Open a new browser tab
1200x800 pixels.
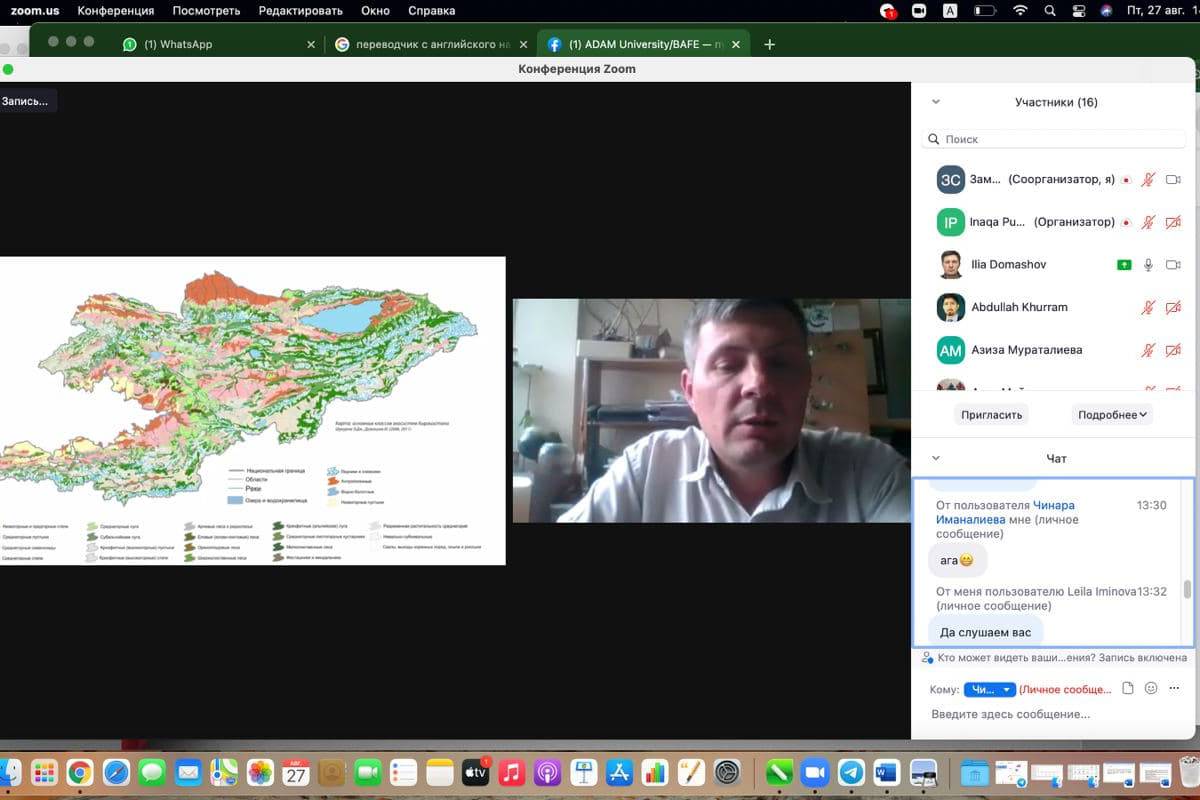tap(769, 44)
